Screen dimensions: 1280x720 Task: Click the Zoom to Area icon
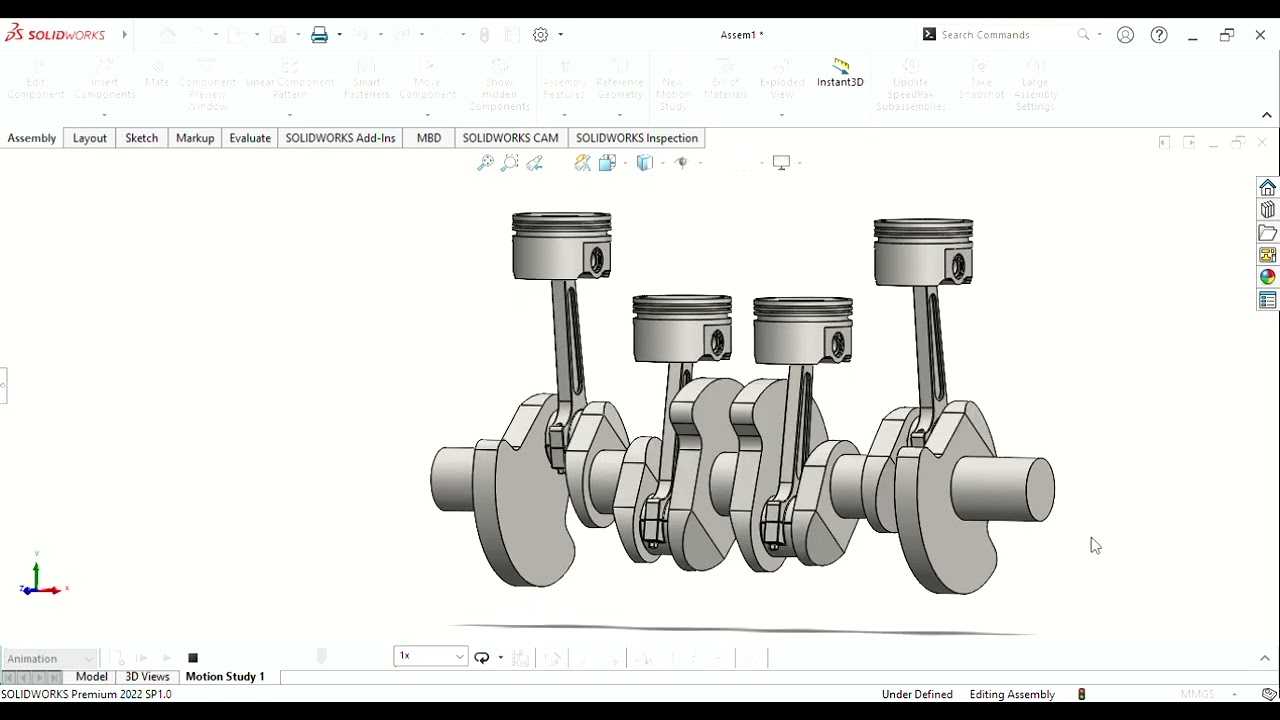point(510,163)
